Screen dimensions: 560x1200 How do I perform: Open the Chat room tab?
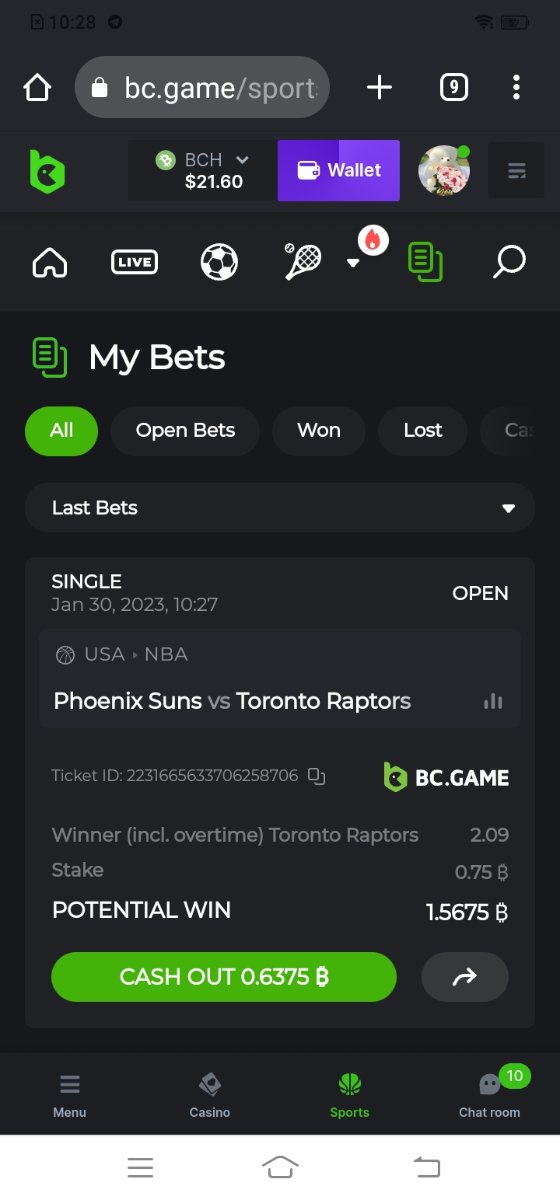pos(490,1096)
